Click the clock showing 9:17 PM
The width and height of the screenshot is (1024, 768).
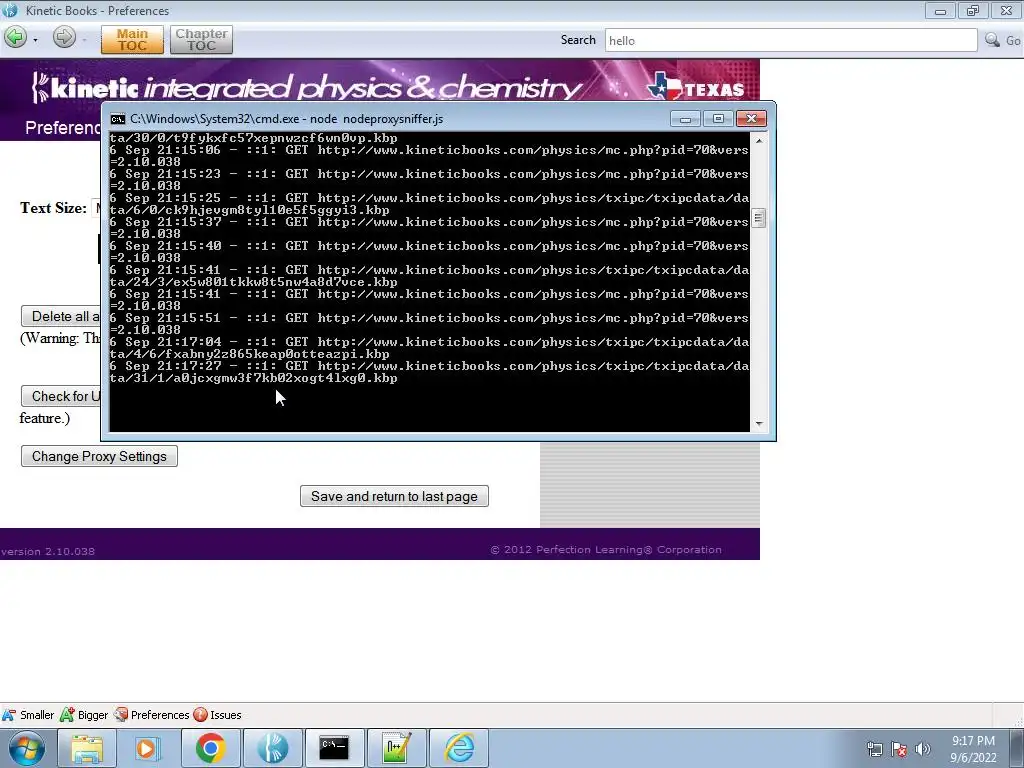[973, 749]
